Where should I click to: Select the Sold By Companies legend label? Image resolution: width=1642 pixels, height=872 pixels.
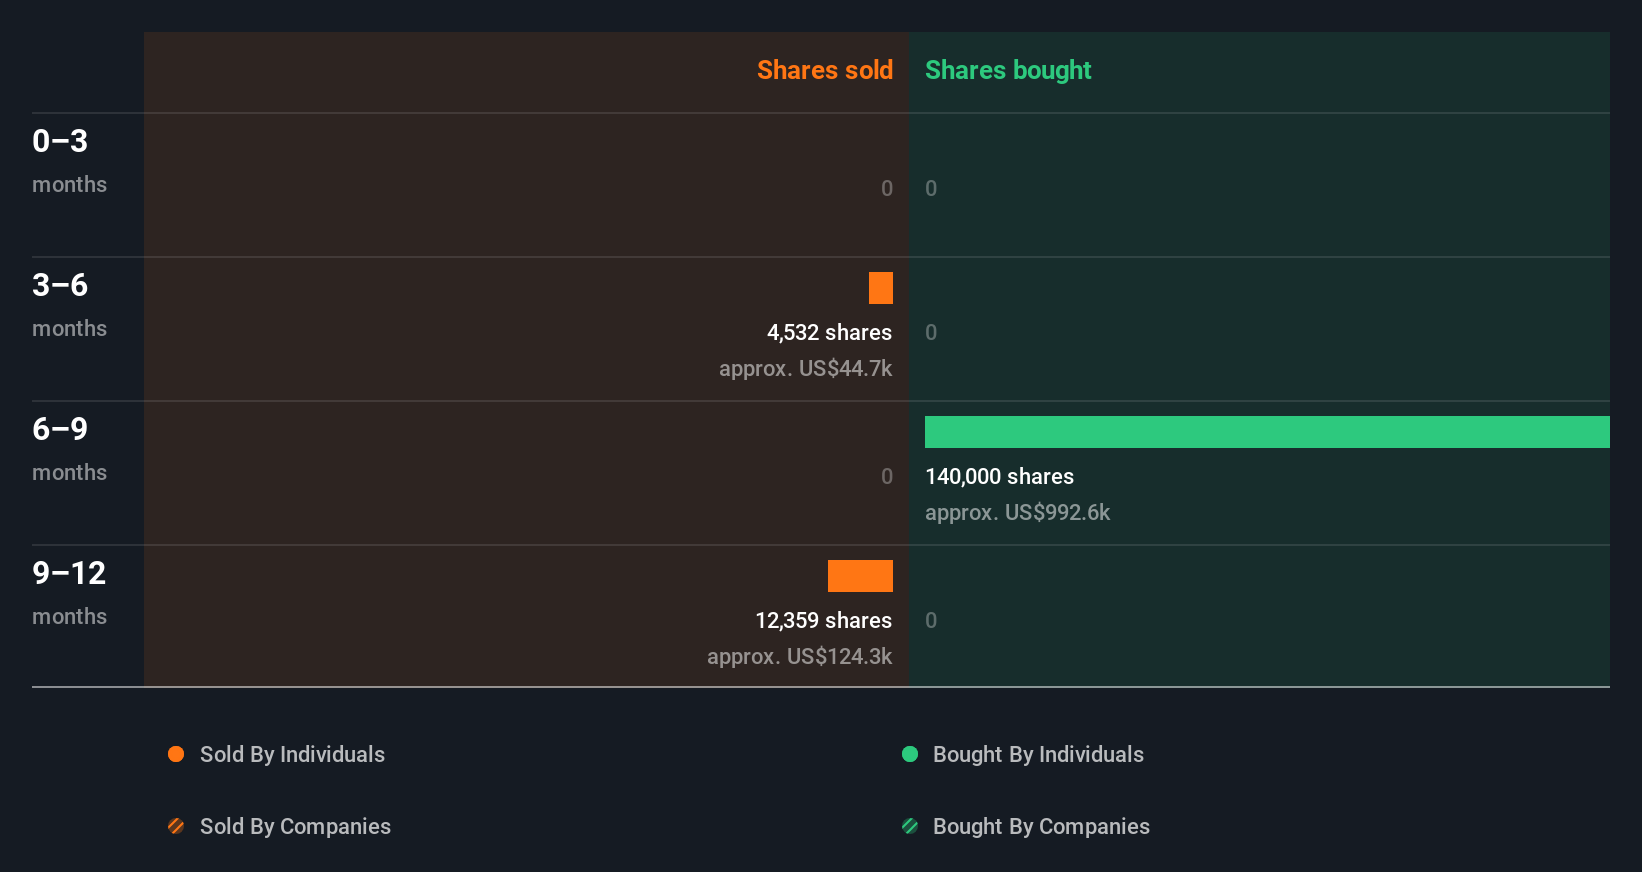pyautogui.click(x=295, y=826)
